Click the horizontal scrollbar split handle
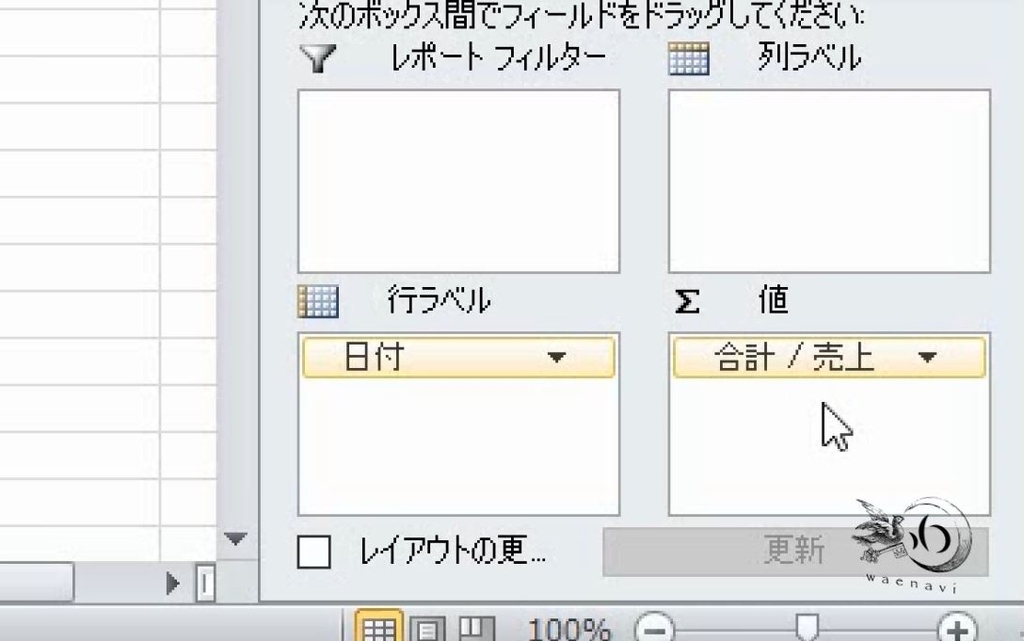 [x=205, y=583]
